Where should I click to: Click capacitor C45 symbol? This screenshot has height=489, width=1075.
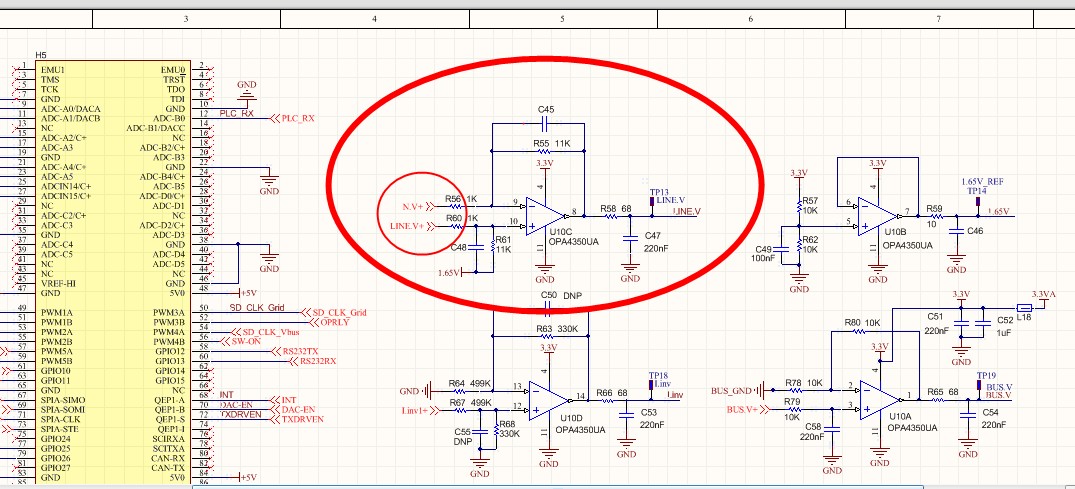[x=546, y=124]
